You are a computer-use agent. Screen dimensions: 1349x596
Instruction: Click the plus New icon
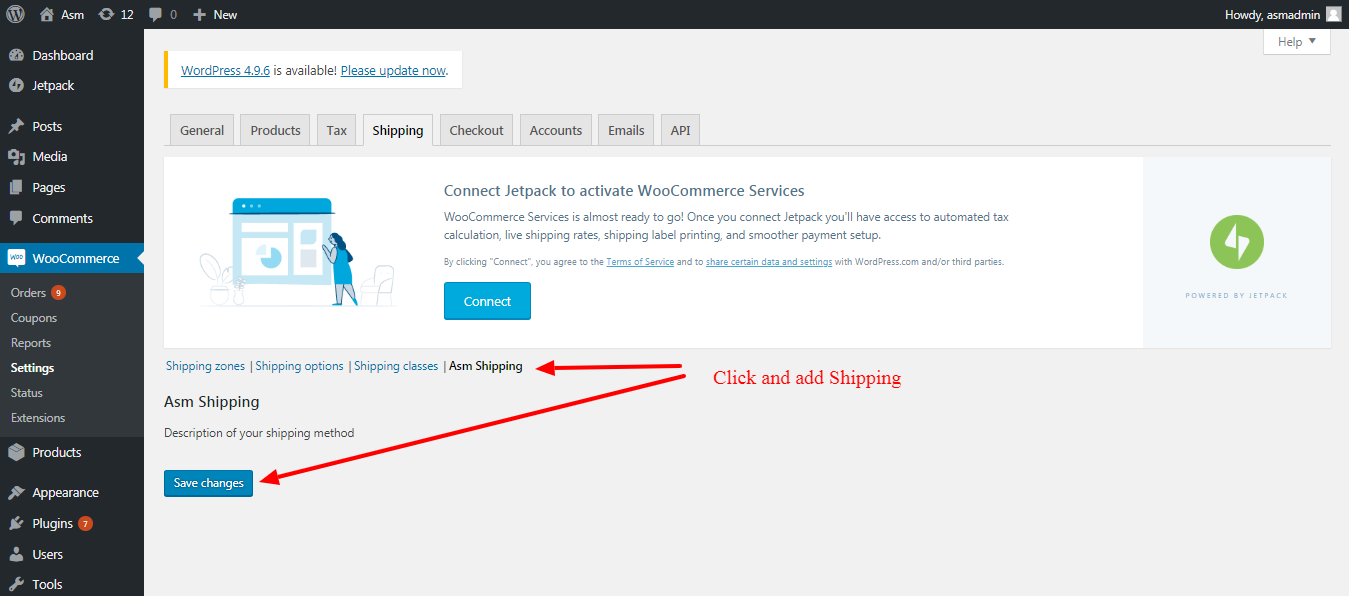(199, 14)
